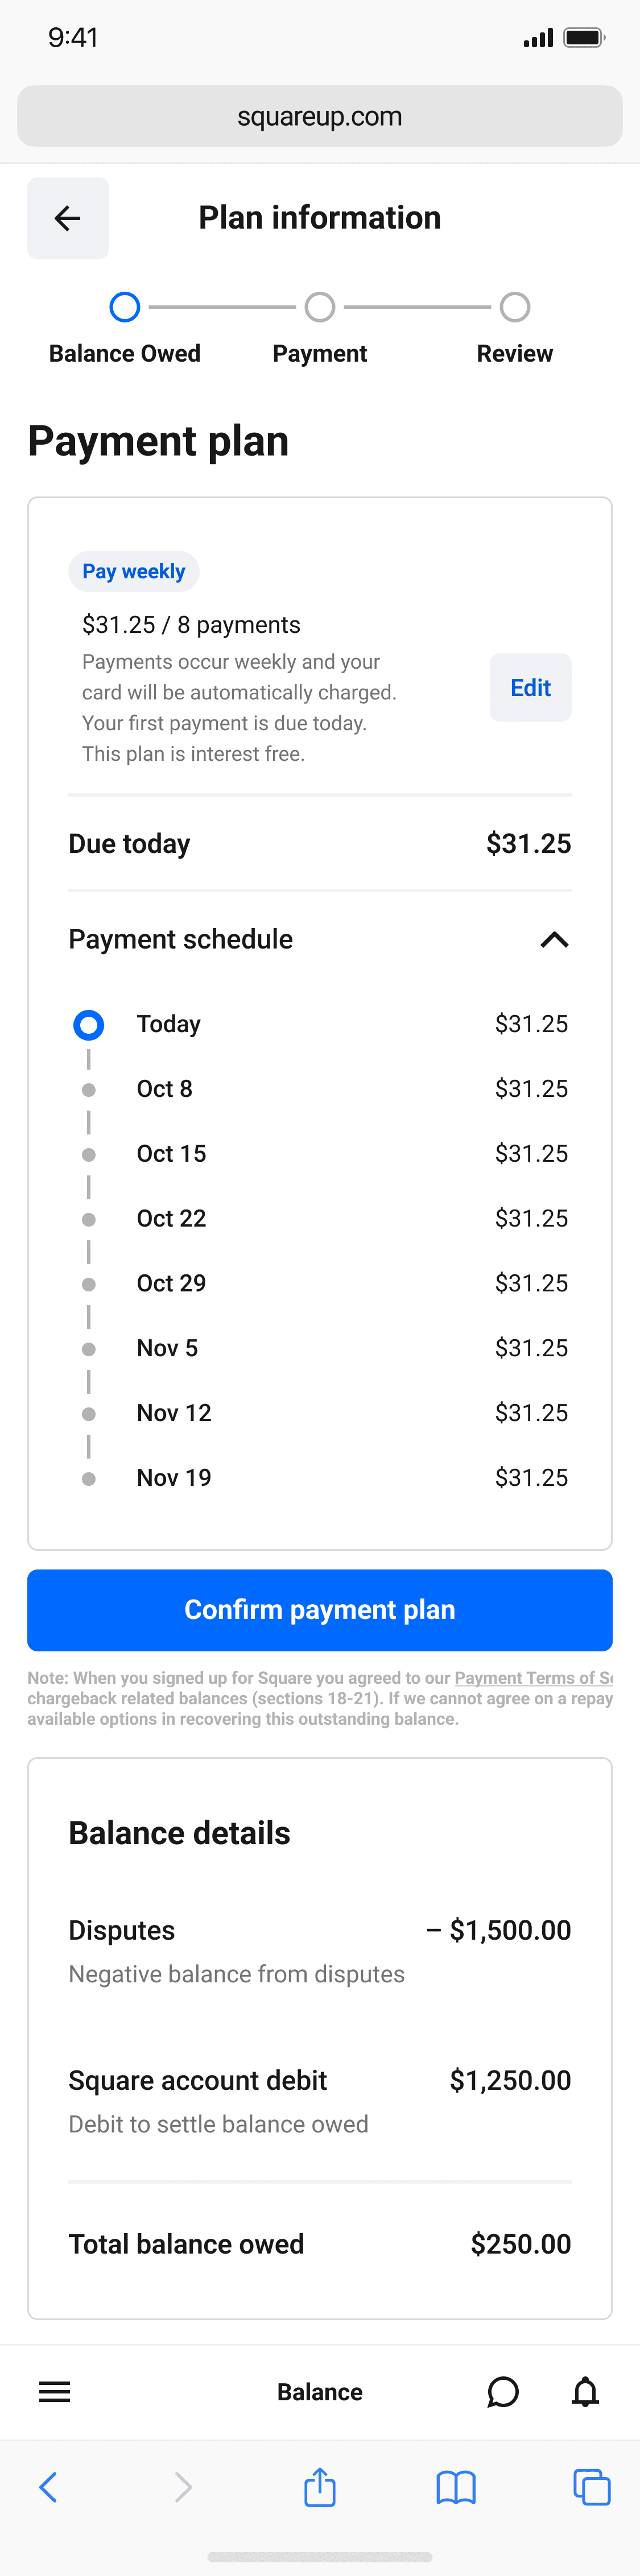This screenshot has width=640, height=2576.
Task: Tap the Balance label in bottom bar
Action: (x=320, y=2392)
